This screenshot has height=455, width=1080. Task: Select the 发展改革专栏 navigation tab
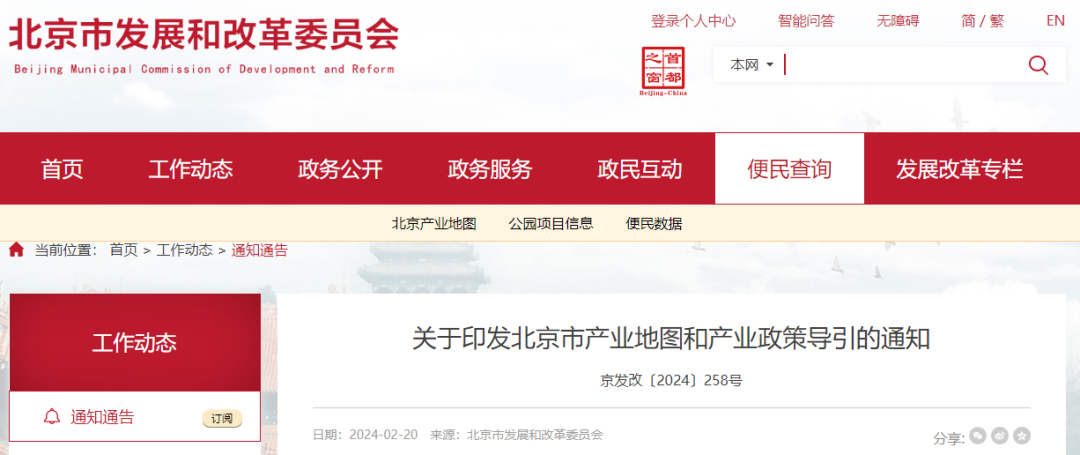coord(959,169)
